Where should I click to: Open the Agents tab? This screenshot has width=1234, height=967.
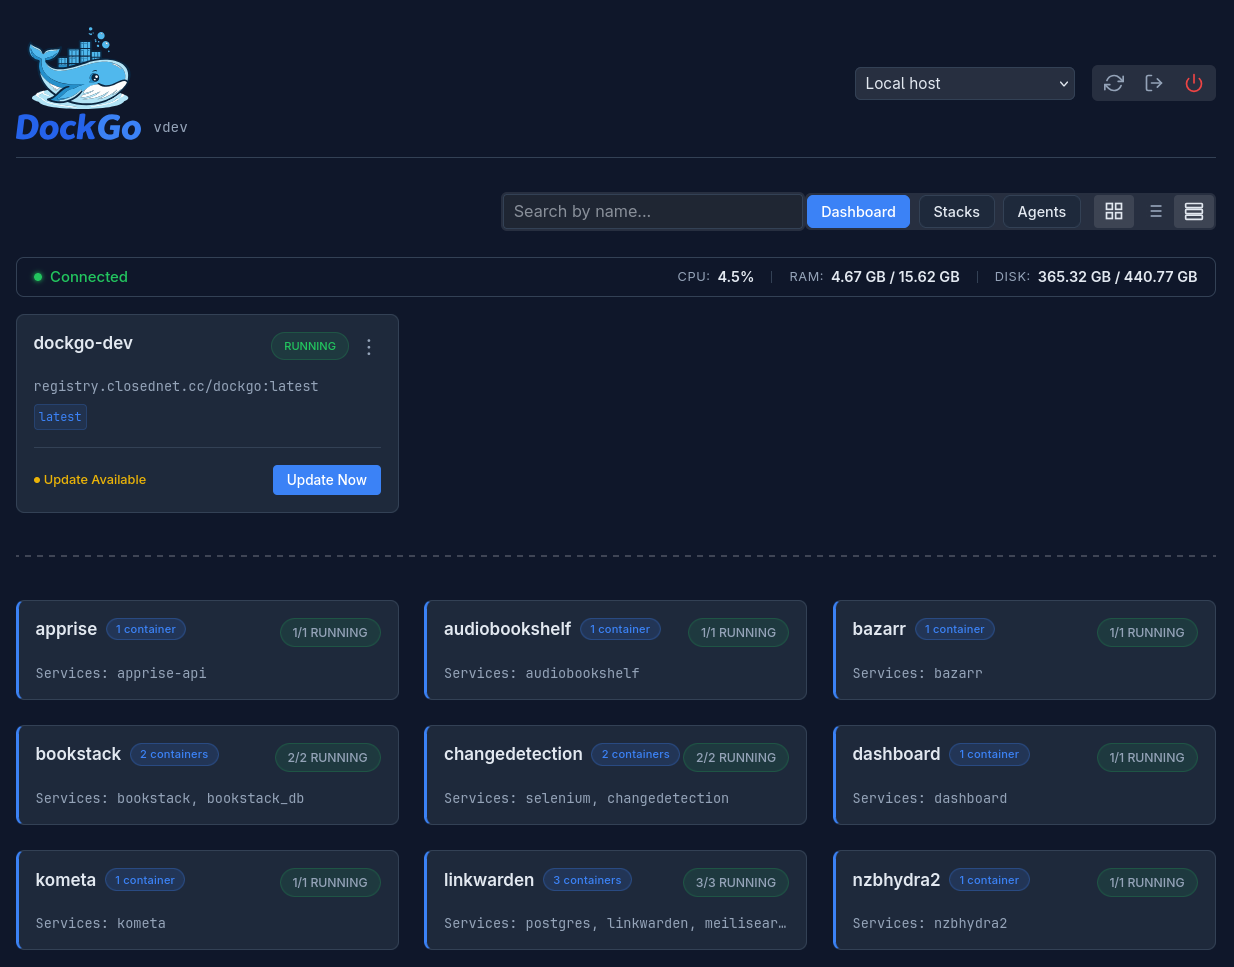tap(1041, 211)
